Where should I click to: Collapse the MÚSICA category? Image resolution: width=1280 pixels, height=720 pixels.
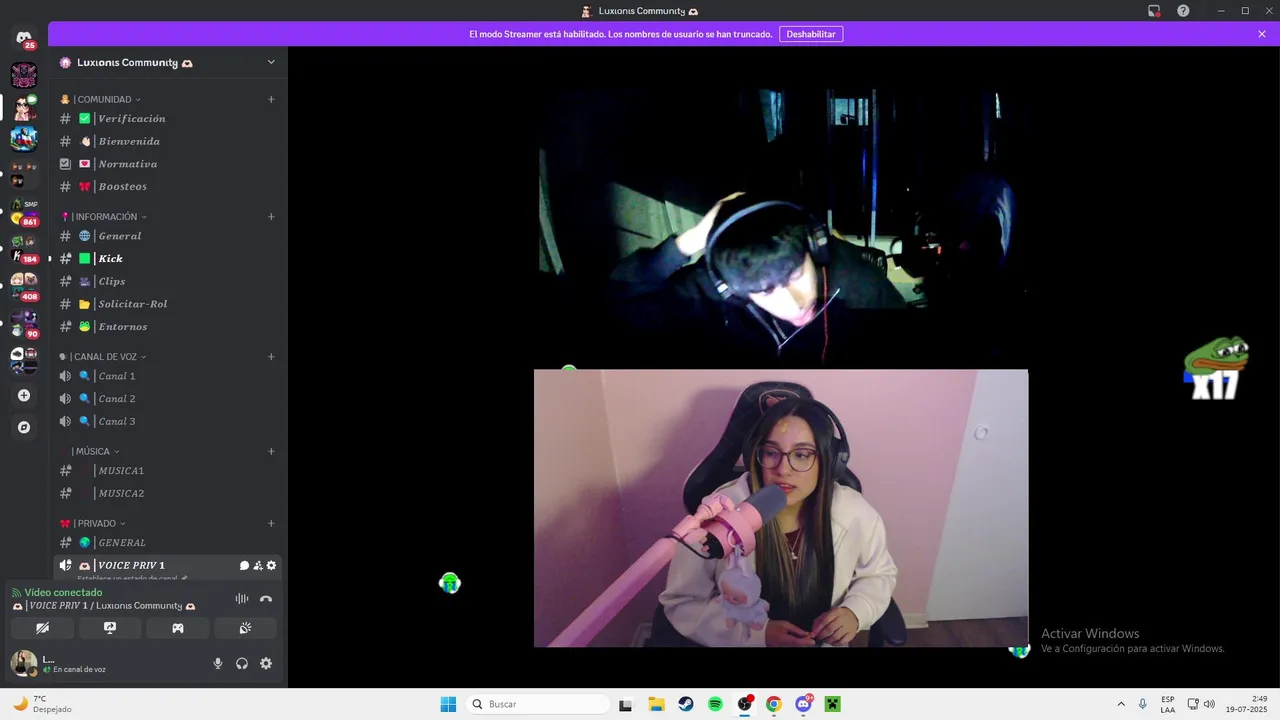(96, 451)
